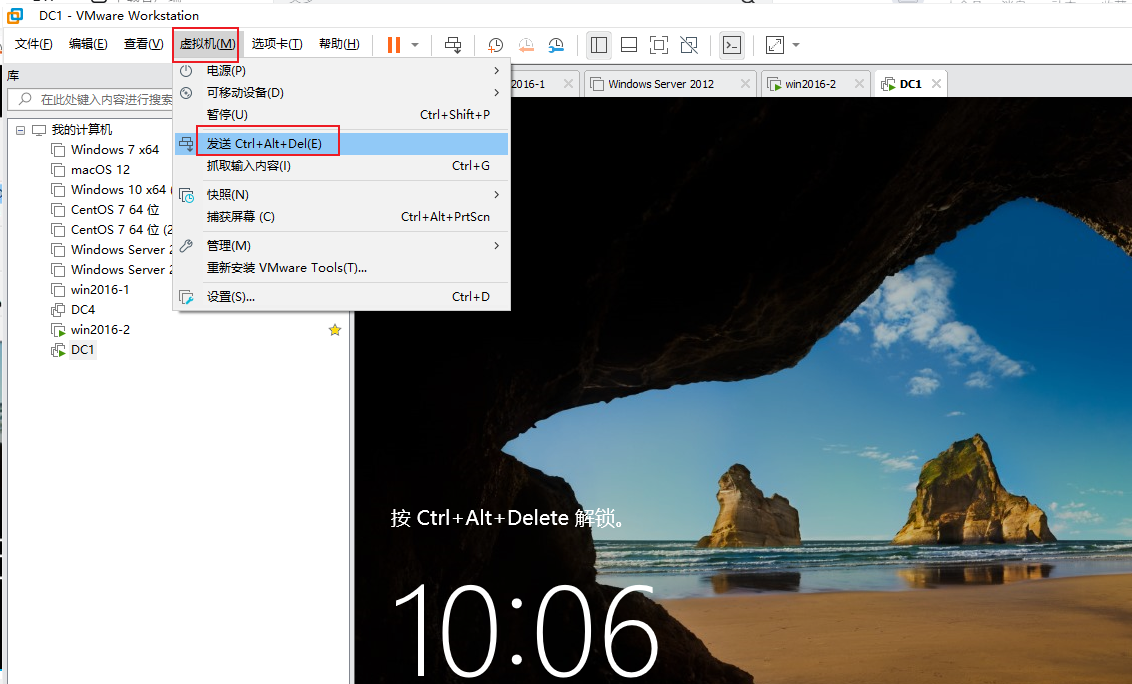
Task: Switch to DC1 tab
Action: tap(910, 85)
